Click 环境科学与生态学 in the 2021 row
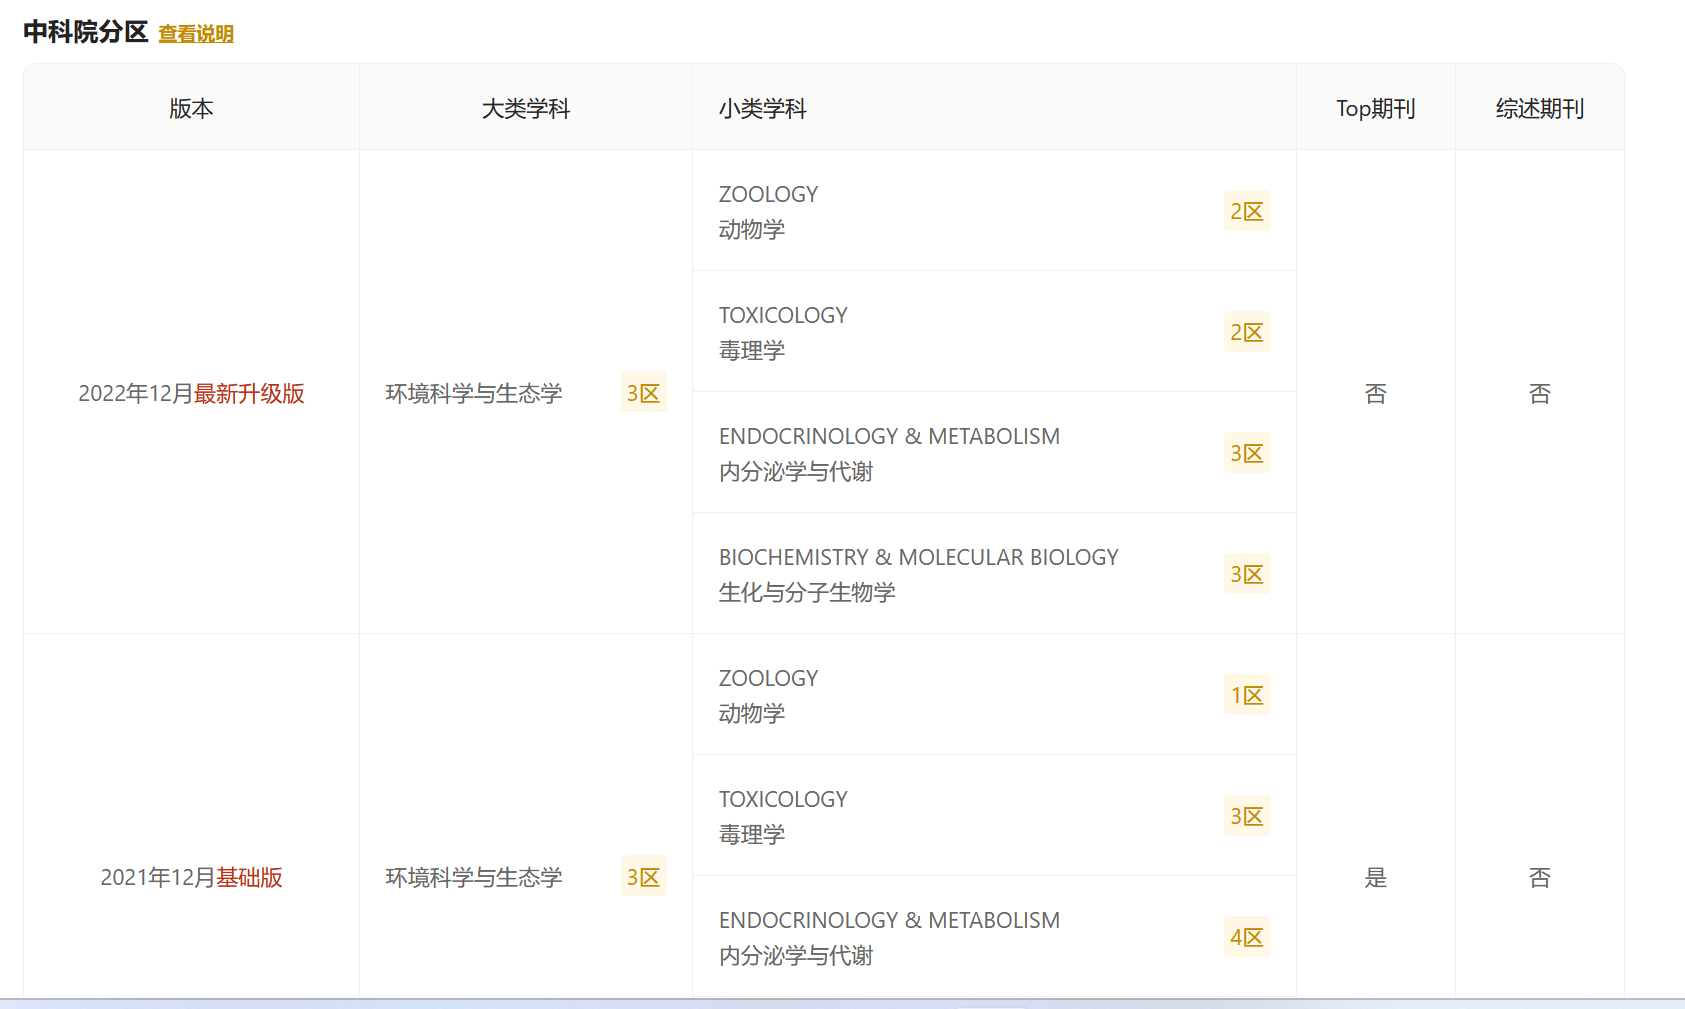This screenshot has height=1009, width=1685. [474, 877]
